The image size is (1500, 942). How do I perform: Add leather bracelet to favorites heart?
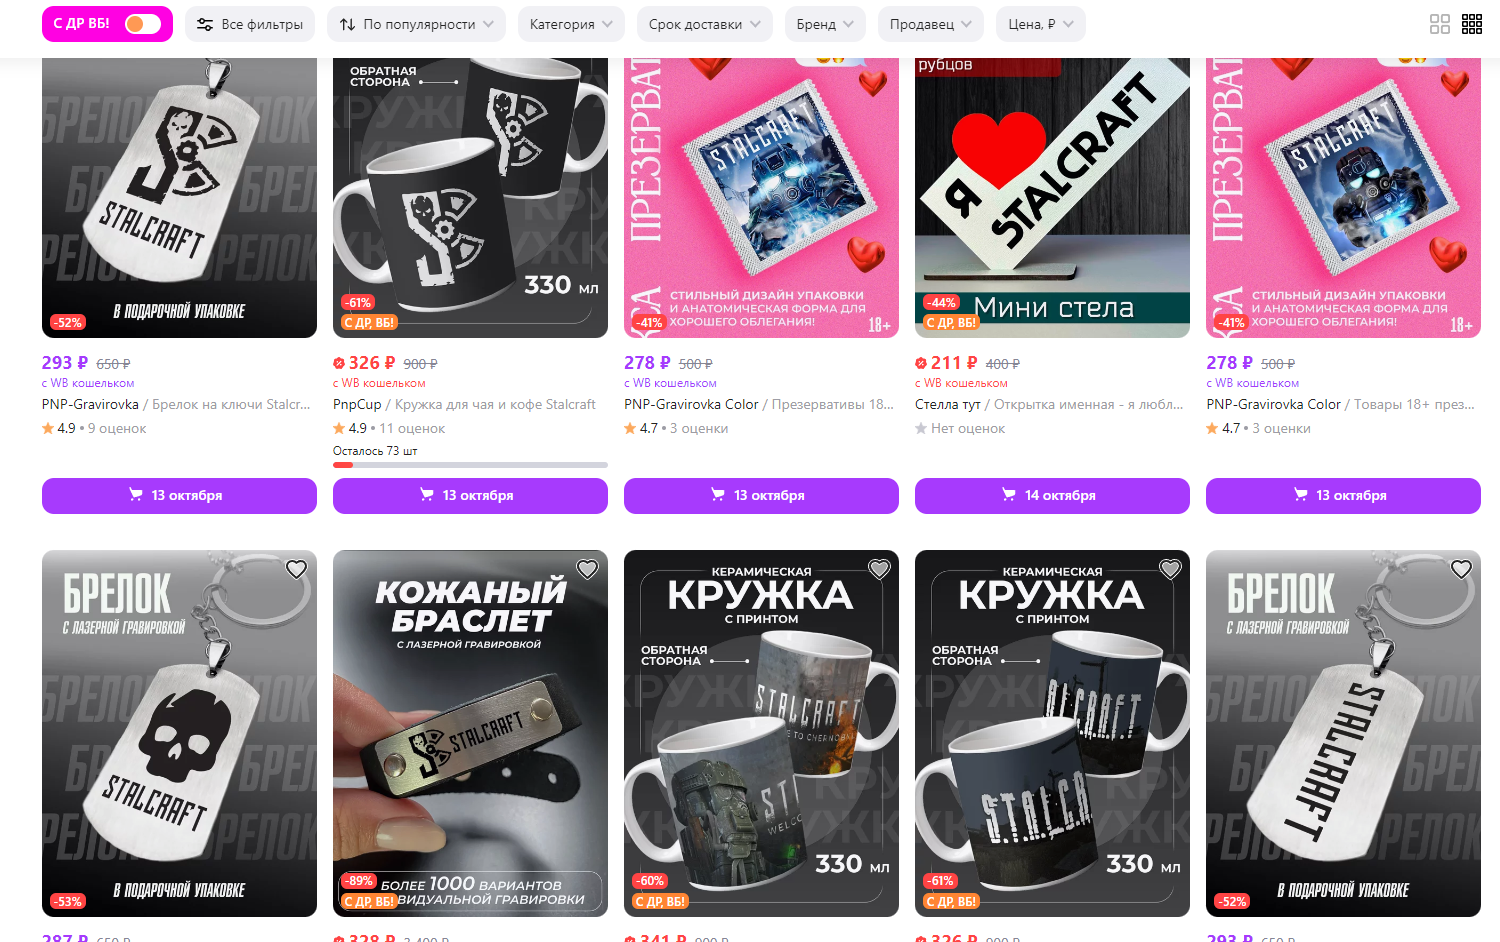(587, 569)
